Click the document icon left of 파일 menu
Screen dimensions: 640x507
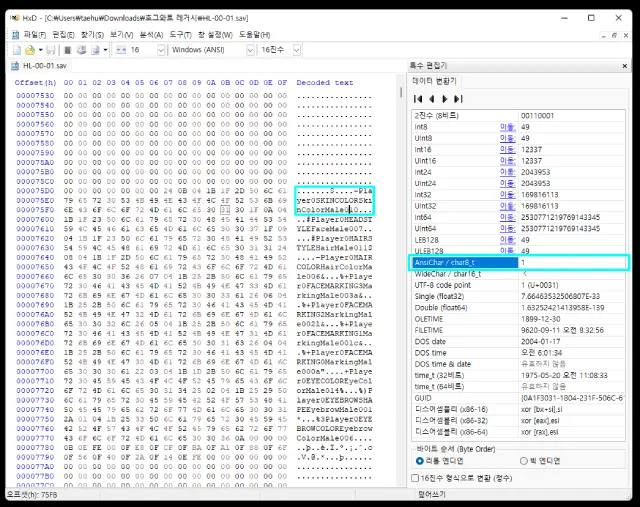click(x=16, y=35)
